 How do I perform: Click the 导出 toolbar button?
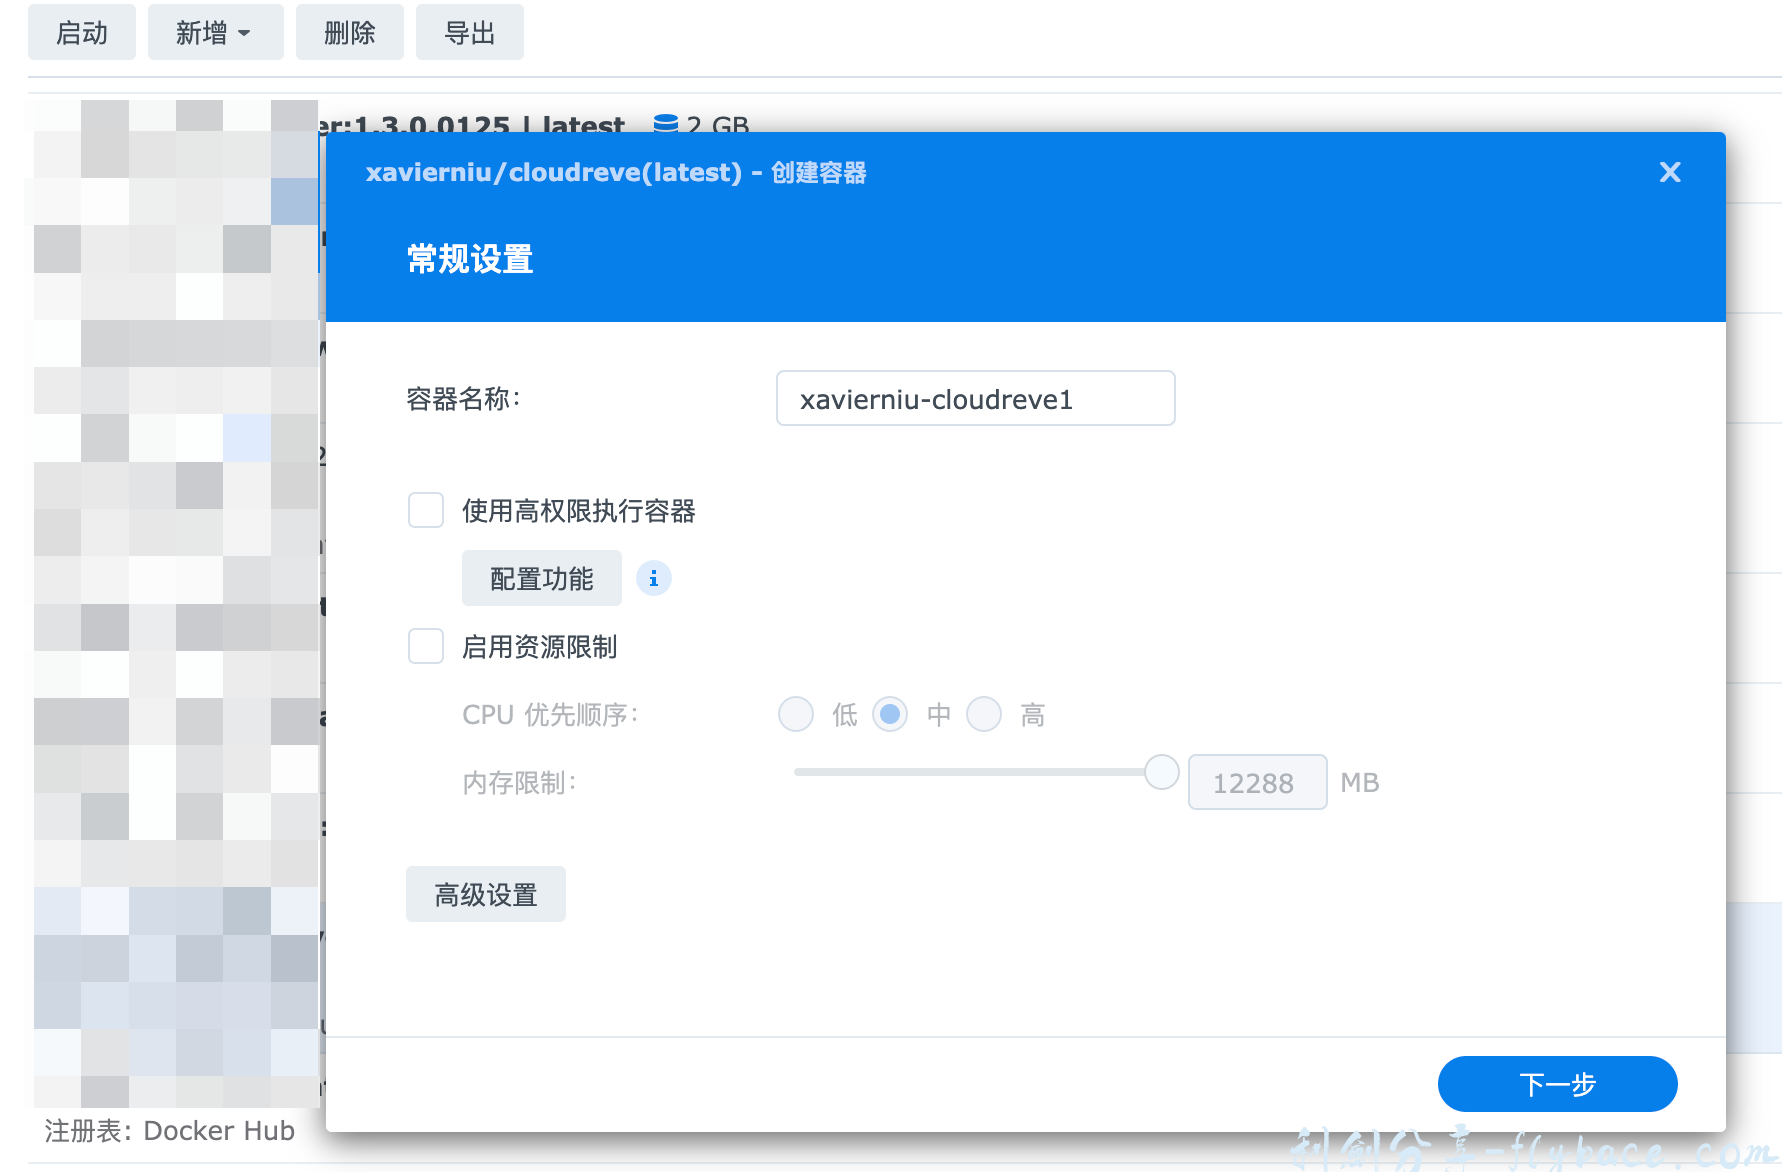click(x=469, y=32)
